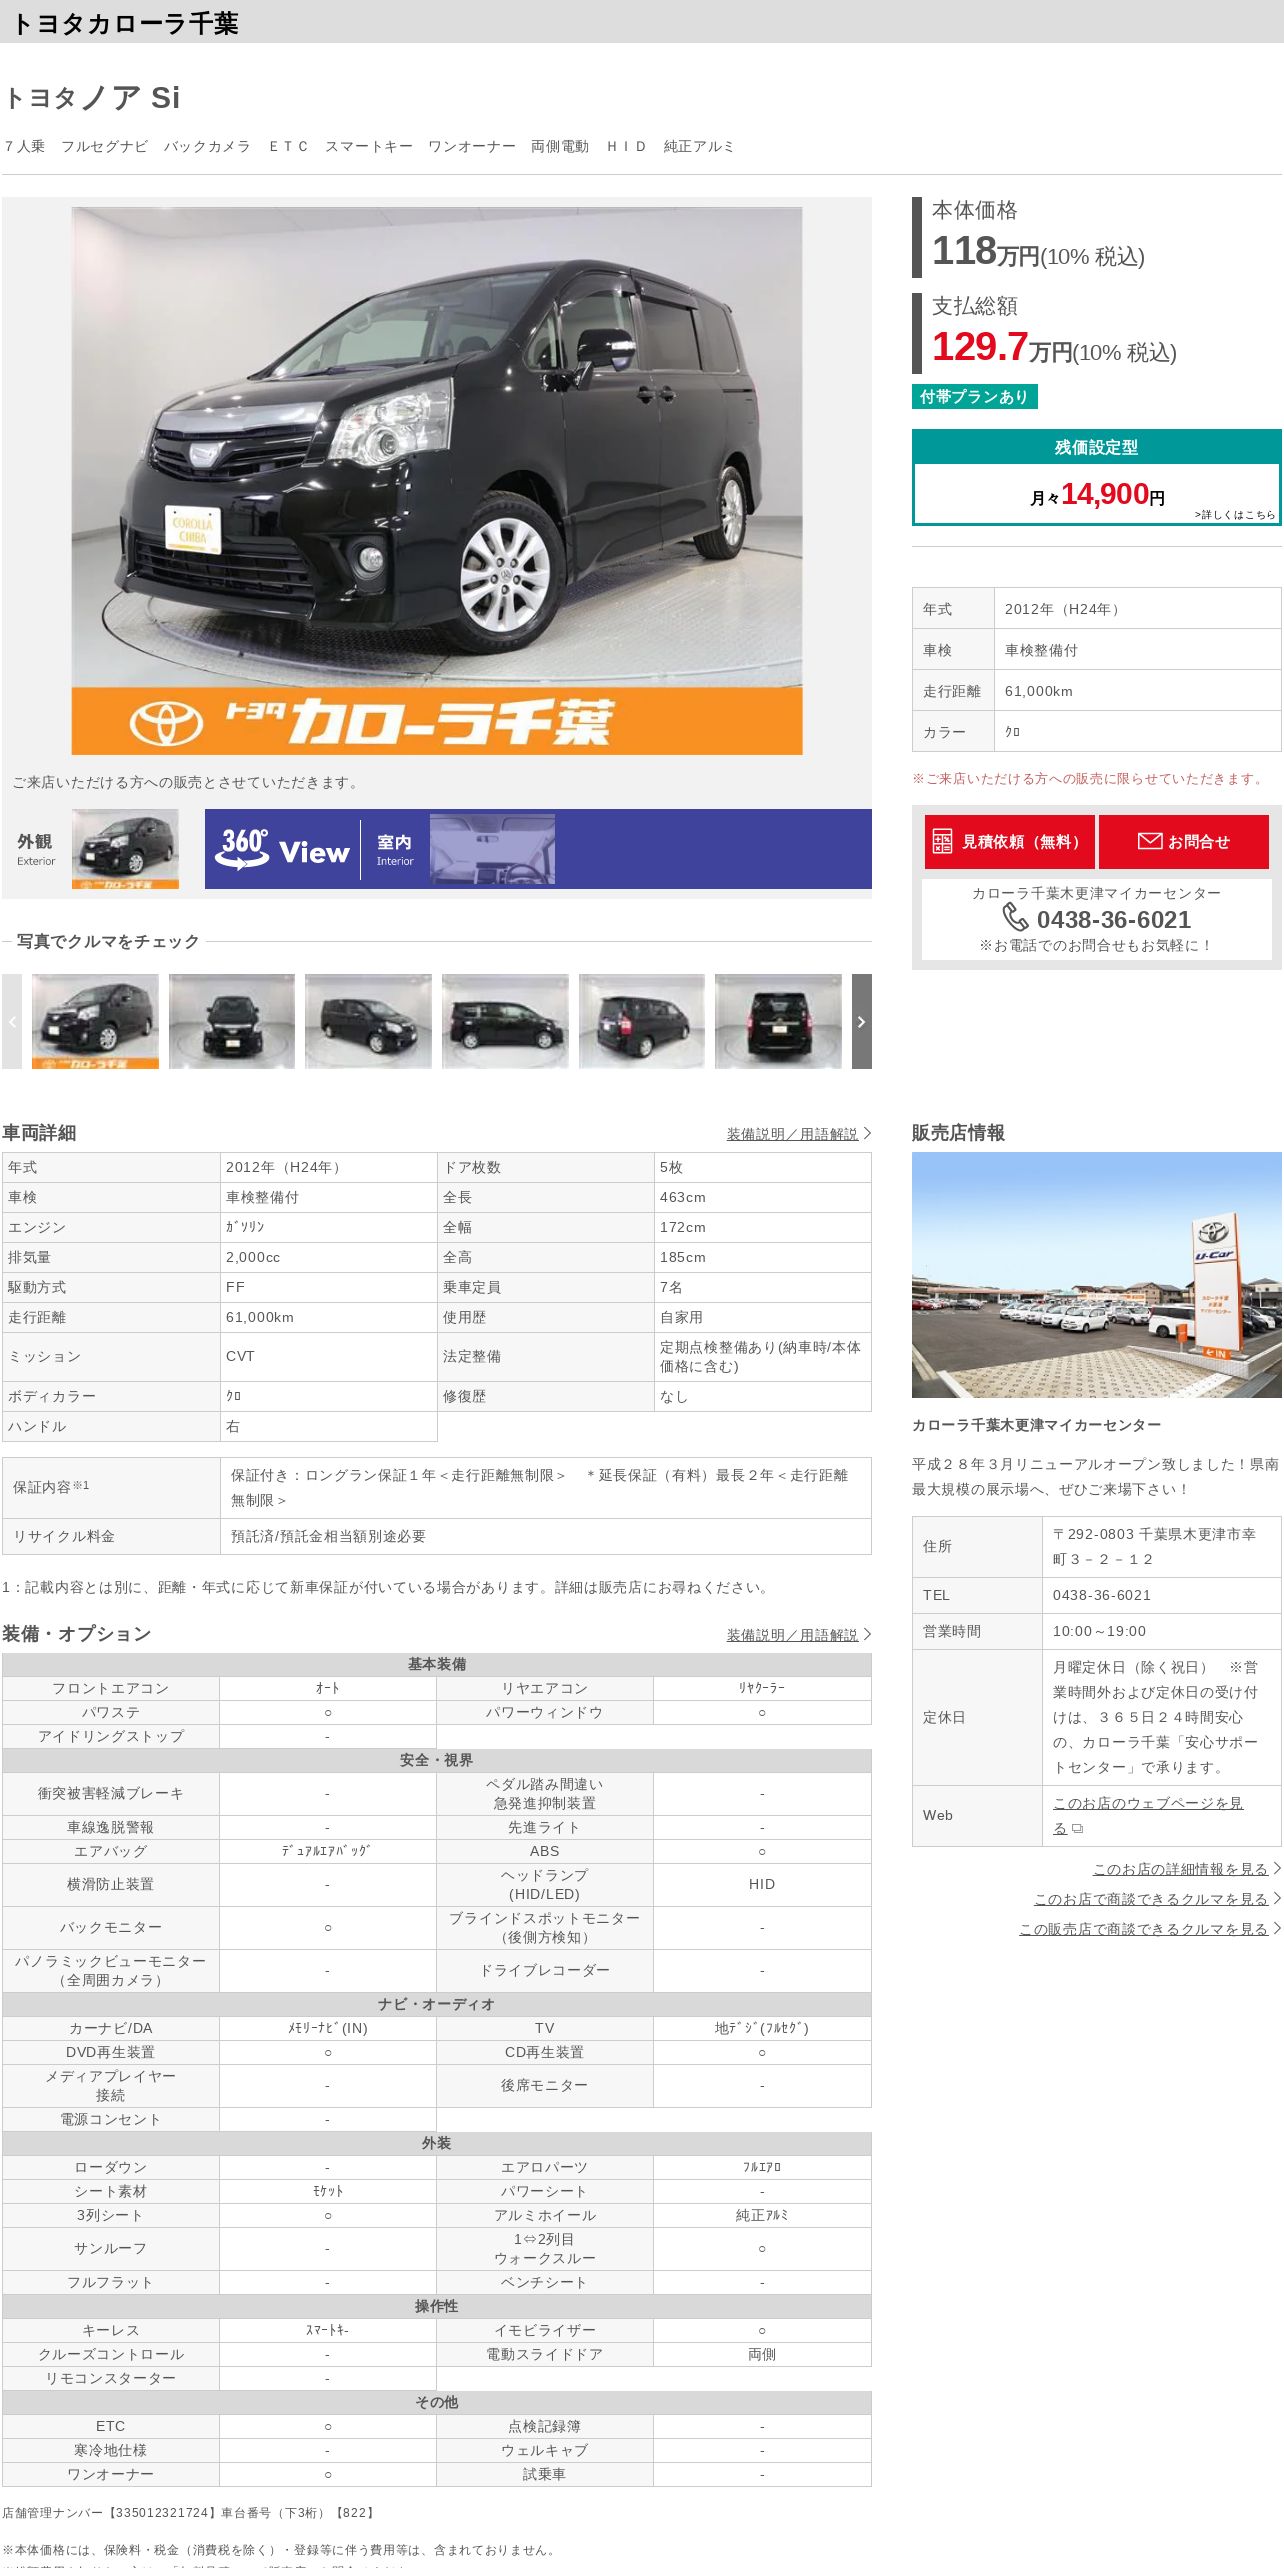Viewport: 1284px width, 2568px height.
Task: Click トヨタカローラ千葉 header title
Action: [x=124, y=23]
